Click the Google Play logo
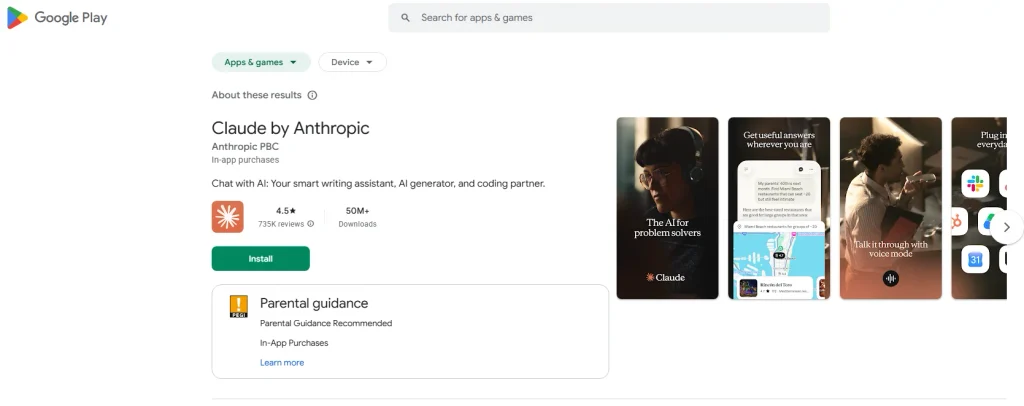This screenshot has height=406, width=1024. pyautogui.click(x=57, y=18)
